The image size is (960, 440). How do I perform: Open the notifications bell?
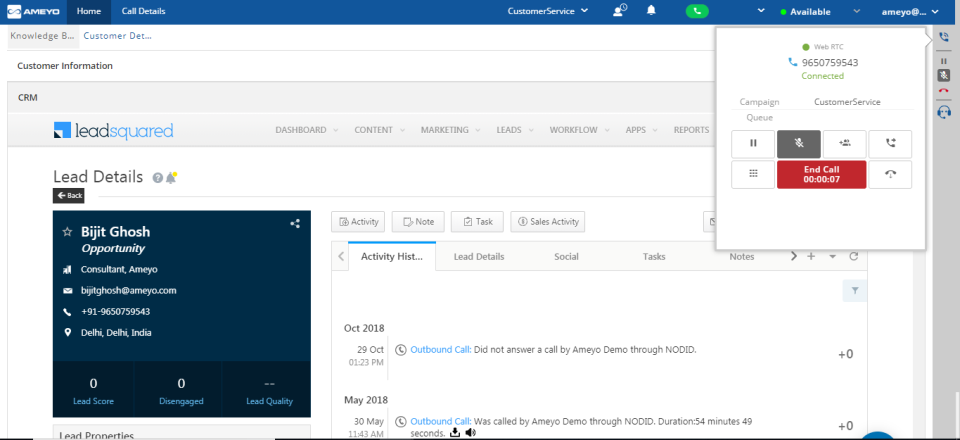(651, 10)
